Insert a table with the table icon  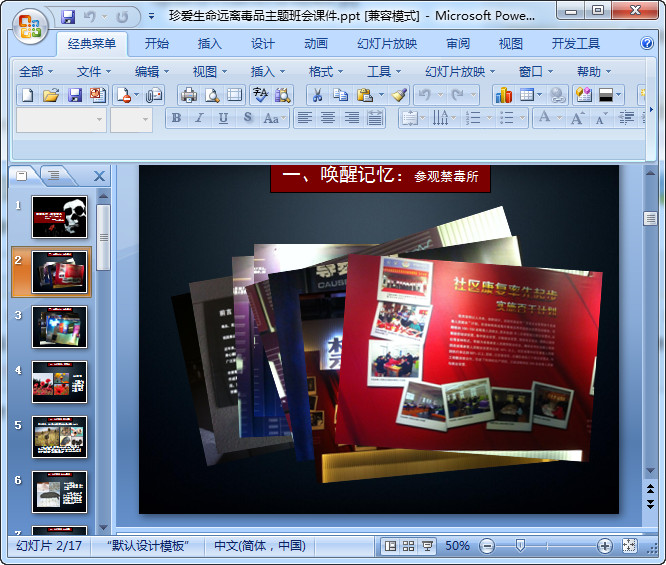(x=527, y=95)
